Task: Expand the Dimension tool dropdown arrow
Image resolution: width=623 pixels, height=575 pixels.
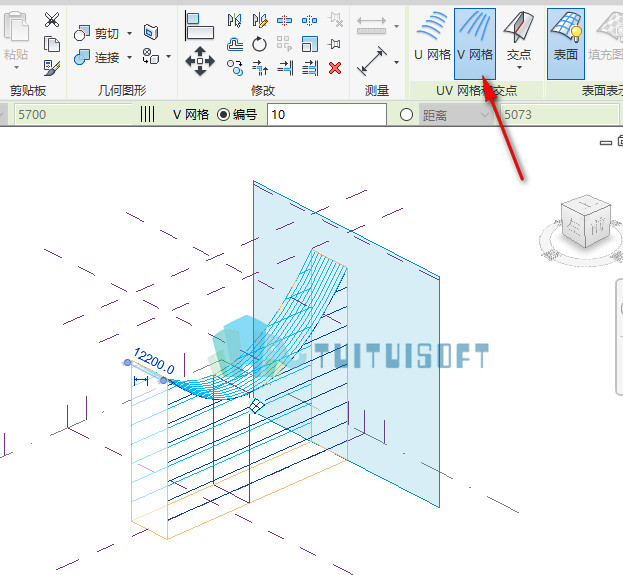Action: click(396, 62)
